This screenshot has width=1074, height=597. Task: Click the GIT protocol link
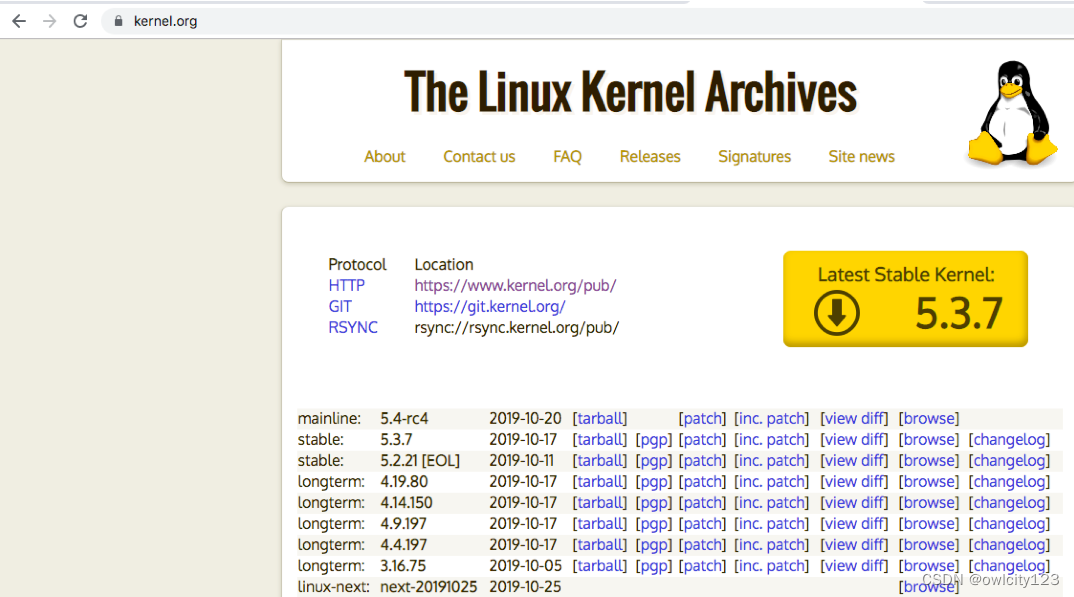pos(340,307)
